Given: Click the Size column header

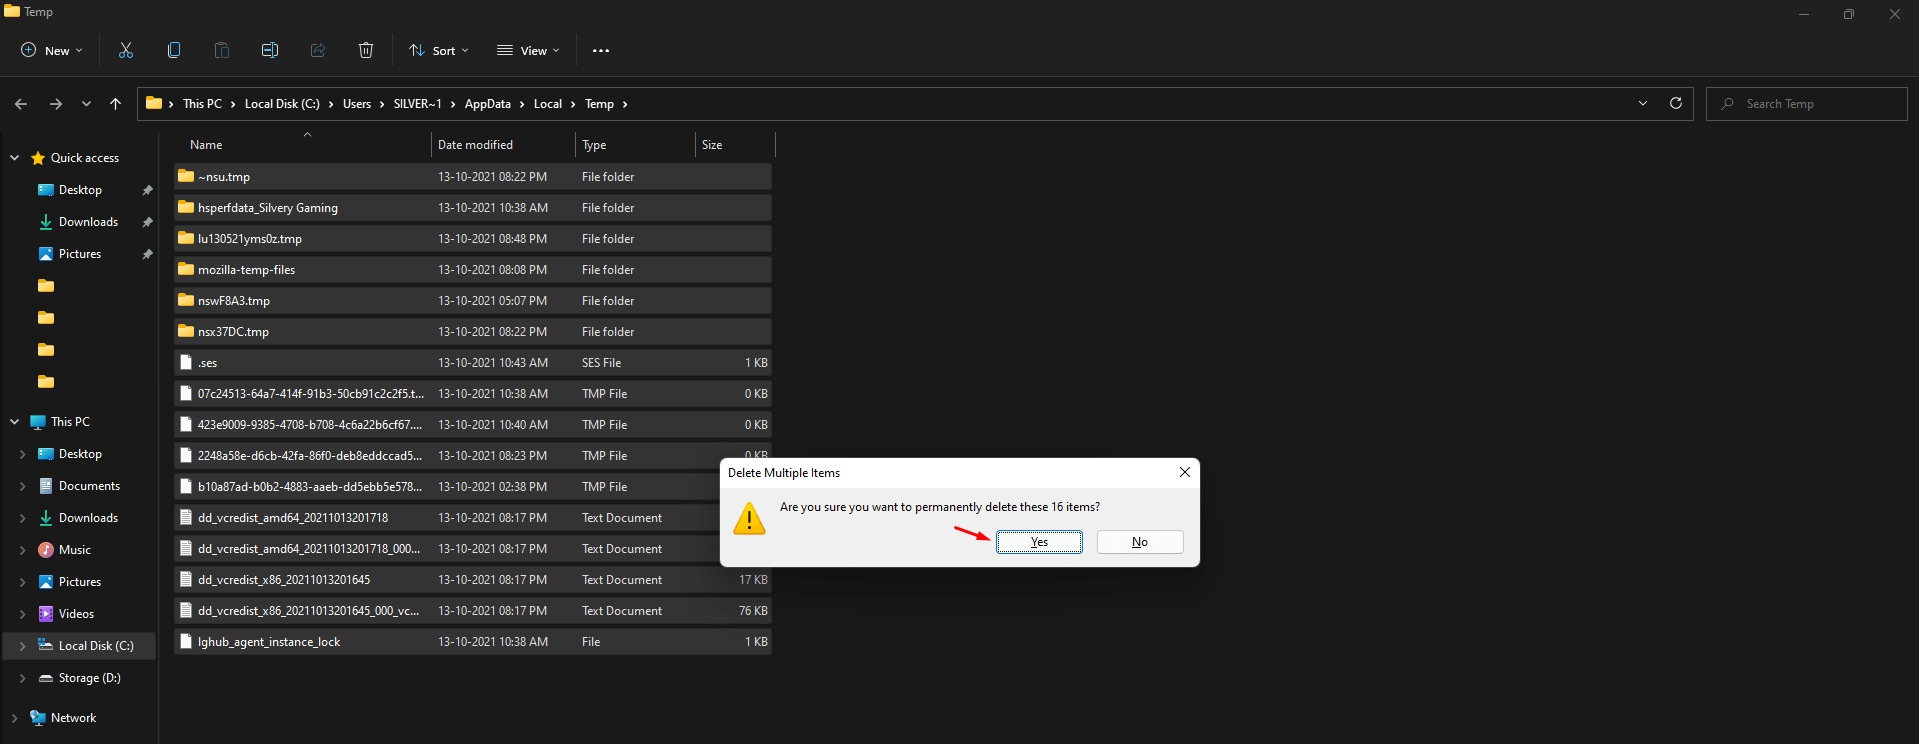Looking at the screenshot, I should tap(735, 145).
